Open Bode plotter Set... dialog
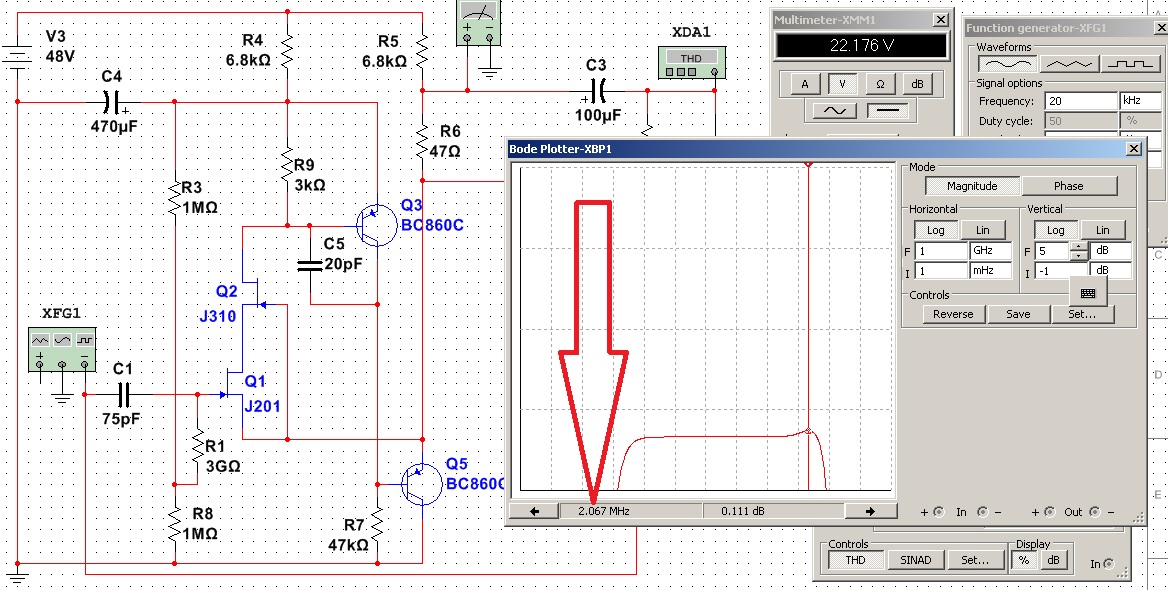The width and height of the screenshot is (1168, 590). 1082,314
